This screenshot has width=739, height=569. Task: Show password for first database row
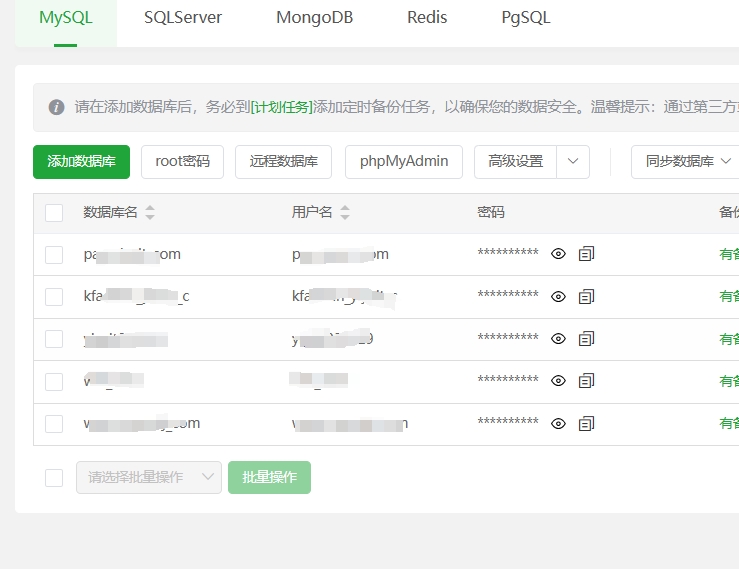click(x=558, y=254)
